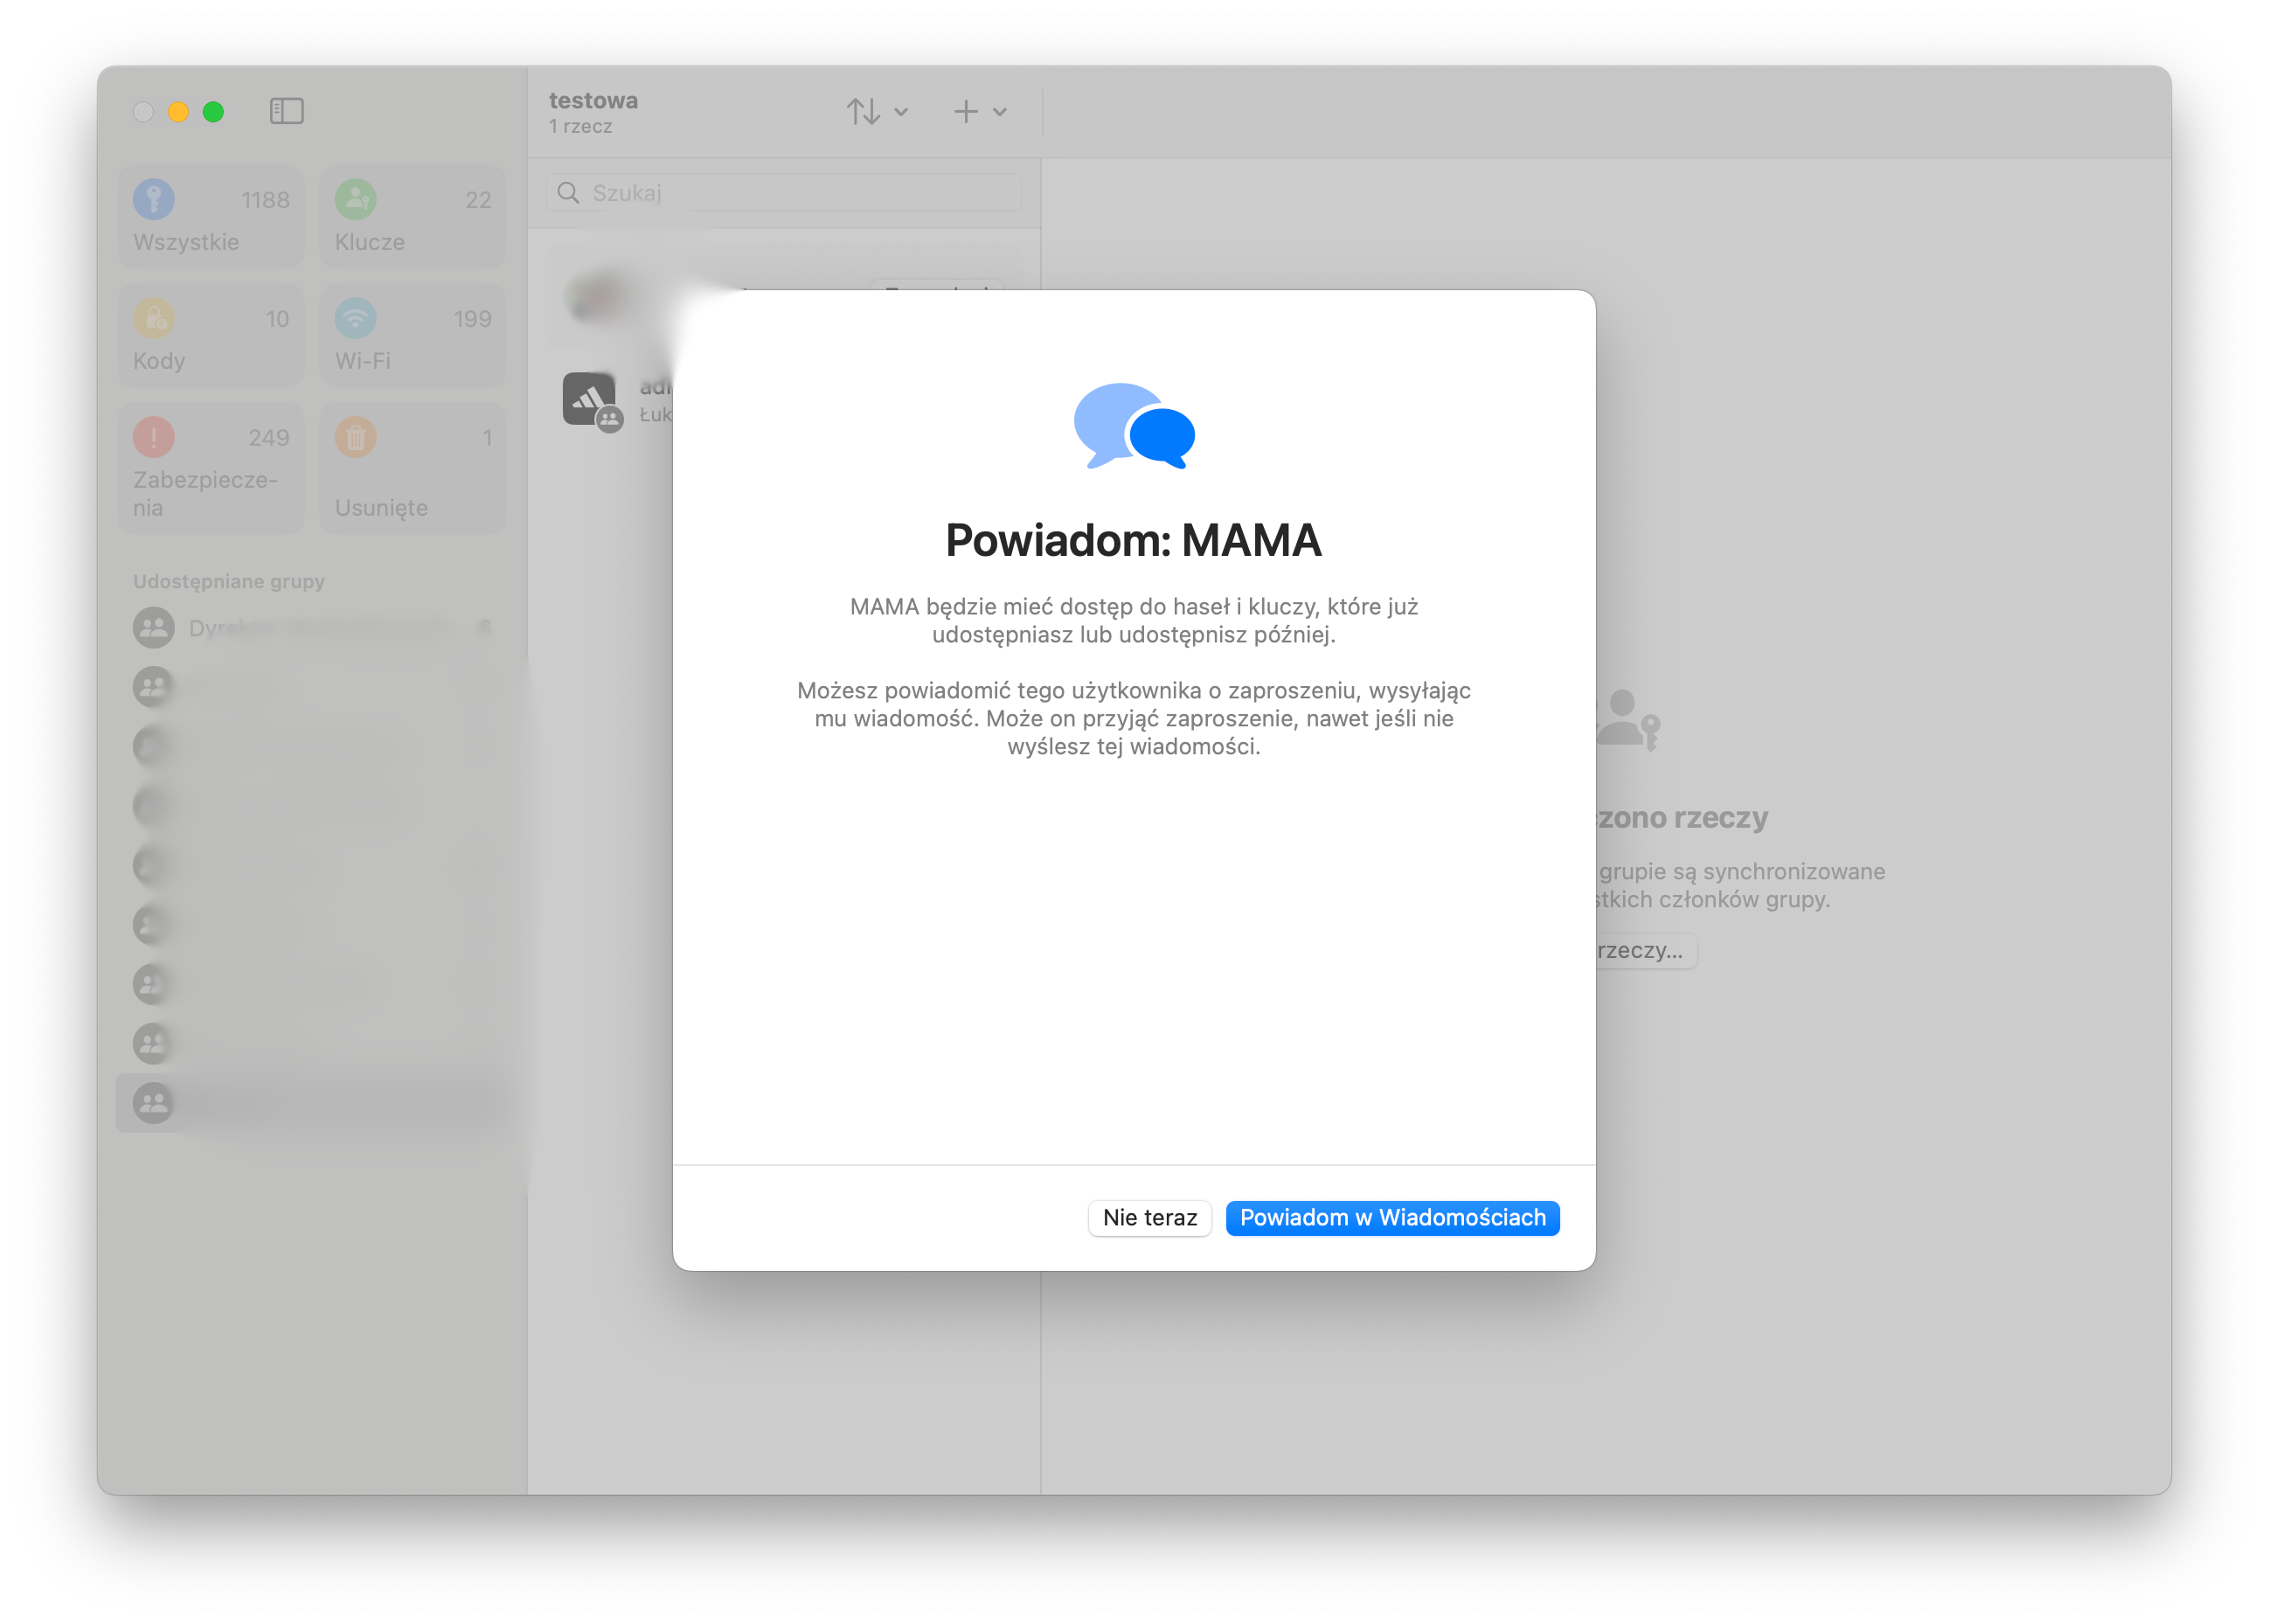Click the green full-screen window button
Image resolution: width=2269 pixels, height=1624 pixels.
pyautogui.click(x=213, y=111)
